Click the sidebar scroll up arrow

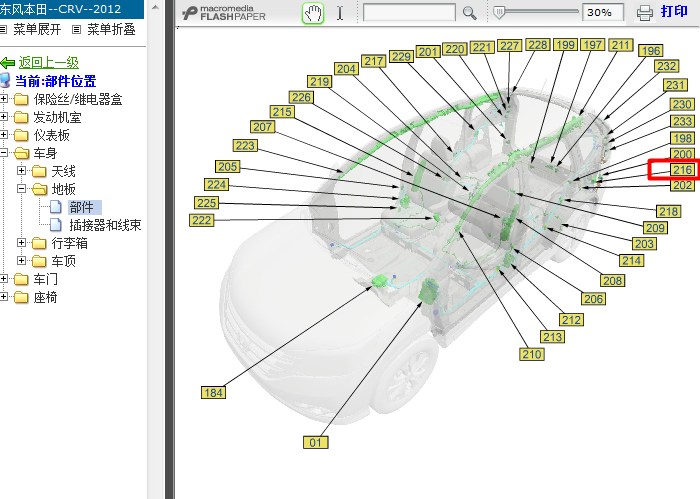[155, 8]
